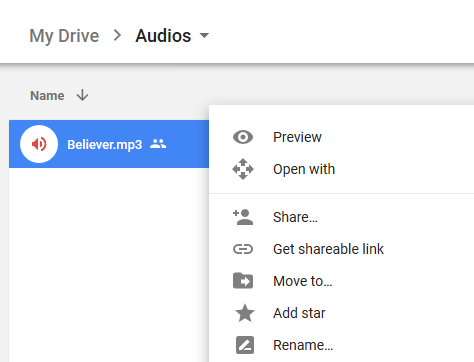Click the Open with arrows icon
Image resolution: width=474 pixels, height=362 pixels.
pyautogui.click(x=243, y=169)
